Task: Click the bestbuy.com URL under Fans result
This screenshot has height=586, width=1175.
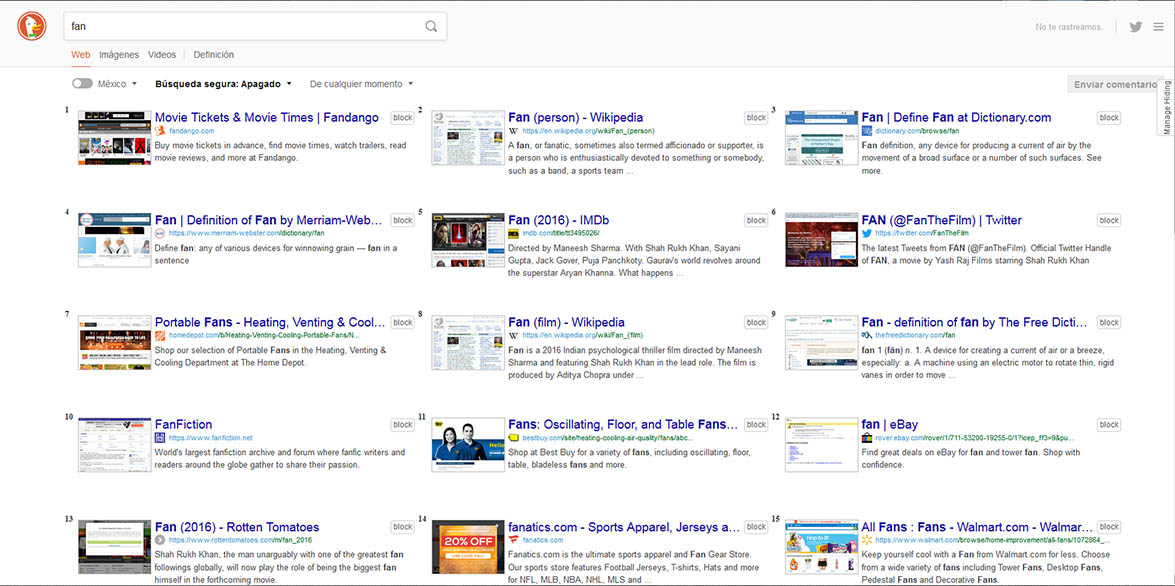Action: [608, 438]
